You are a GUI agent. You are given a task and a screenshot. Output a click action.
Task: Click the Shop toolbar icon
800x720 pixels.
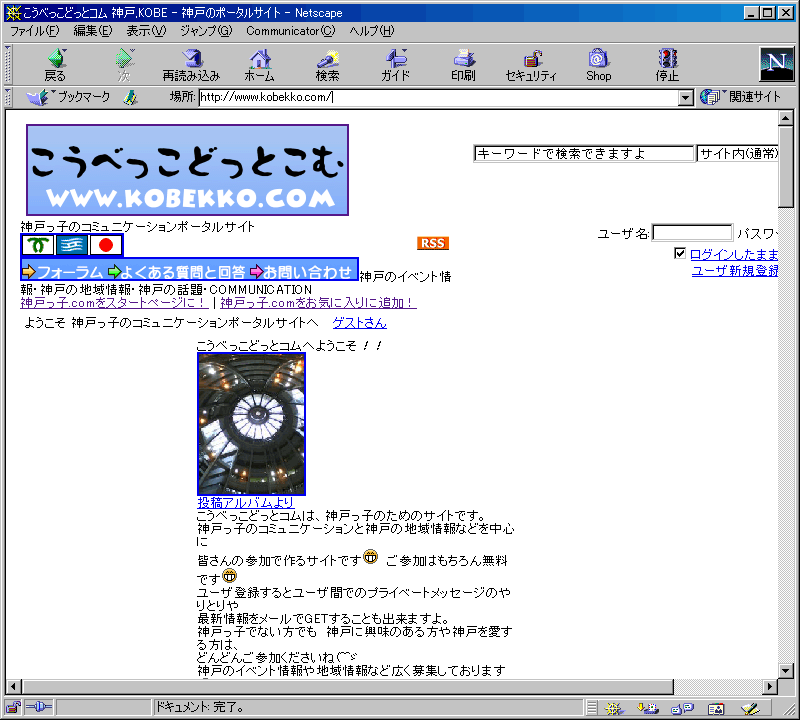pyautogui.click(x=598, y=64)
